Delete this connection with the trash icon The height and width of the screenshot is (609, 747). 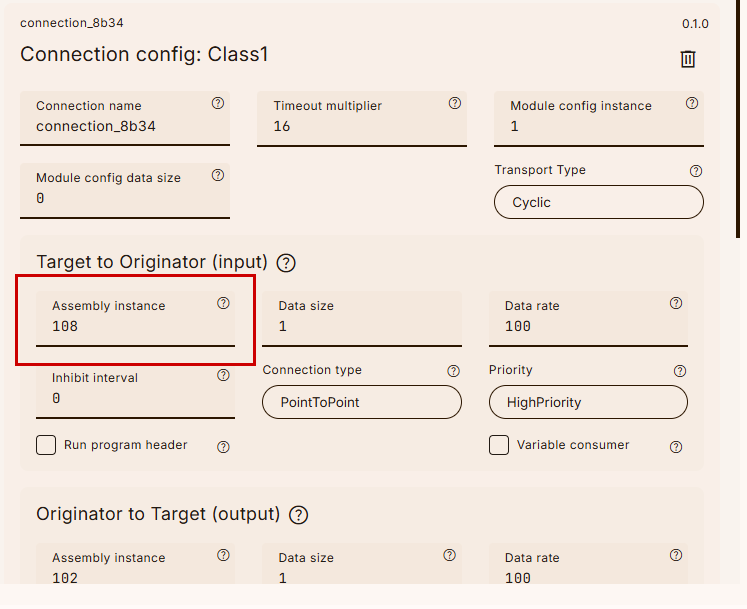coord(688,59)
